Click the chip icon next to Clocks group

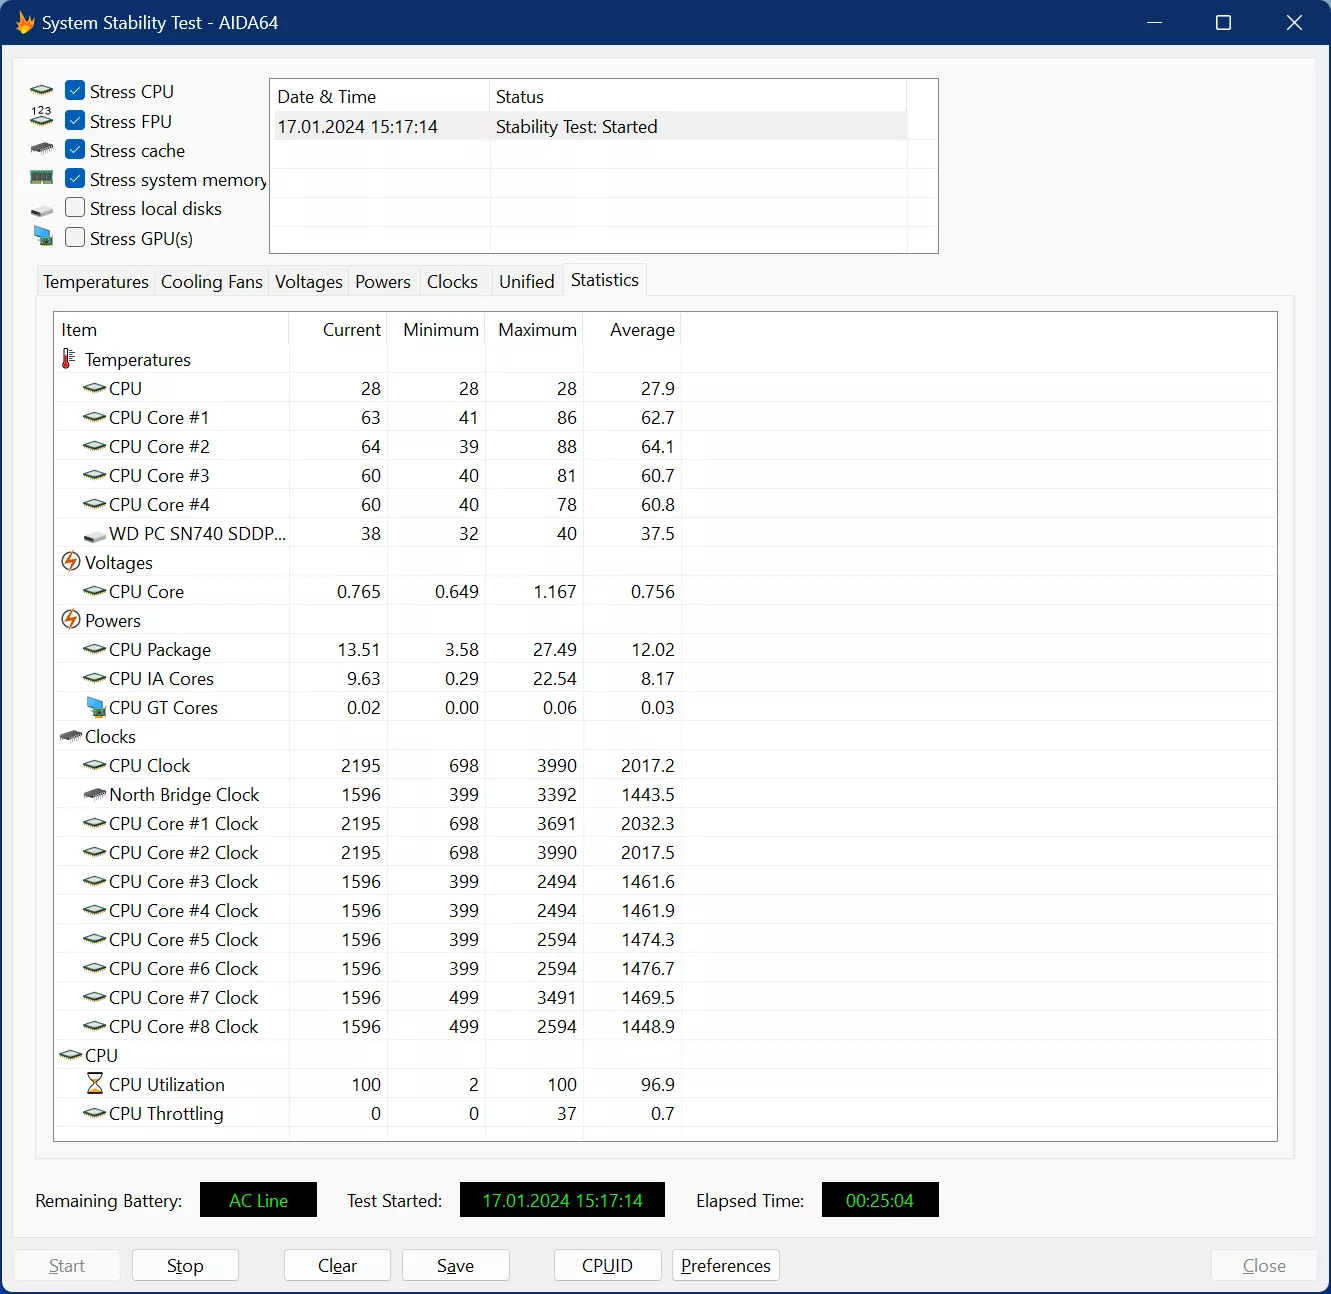(71, 736)
